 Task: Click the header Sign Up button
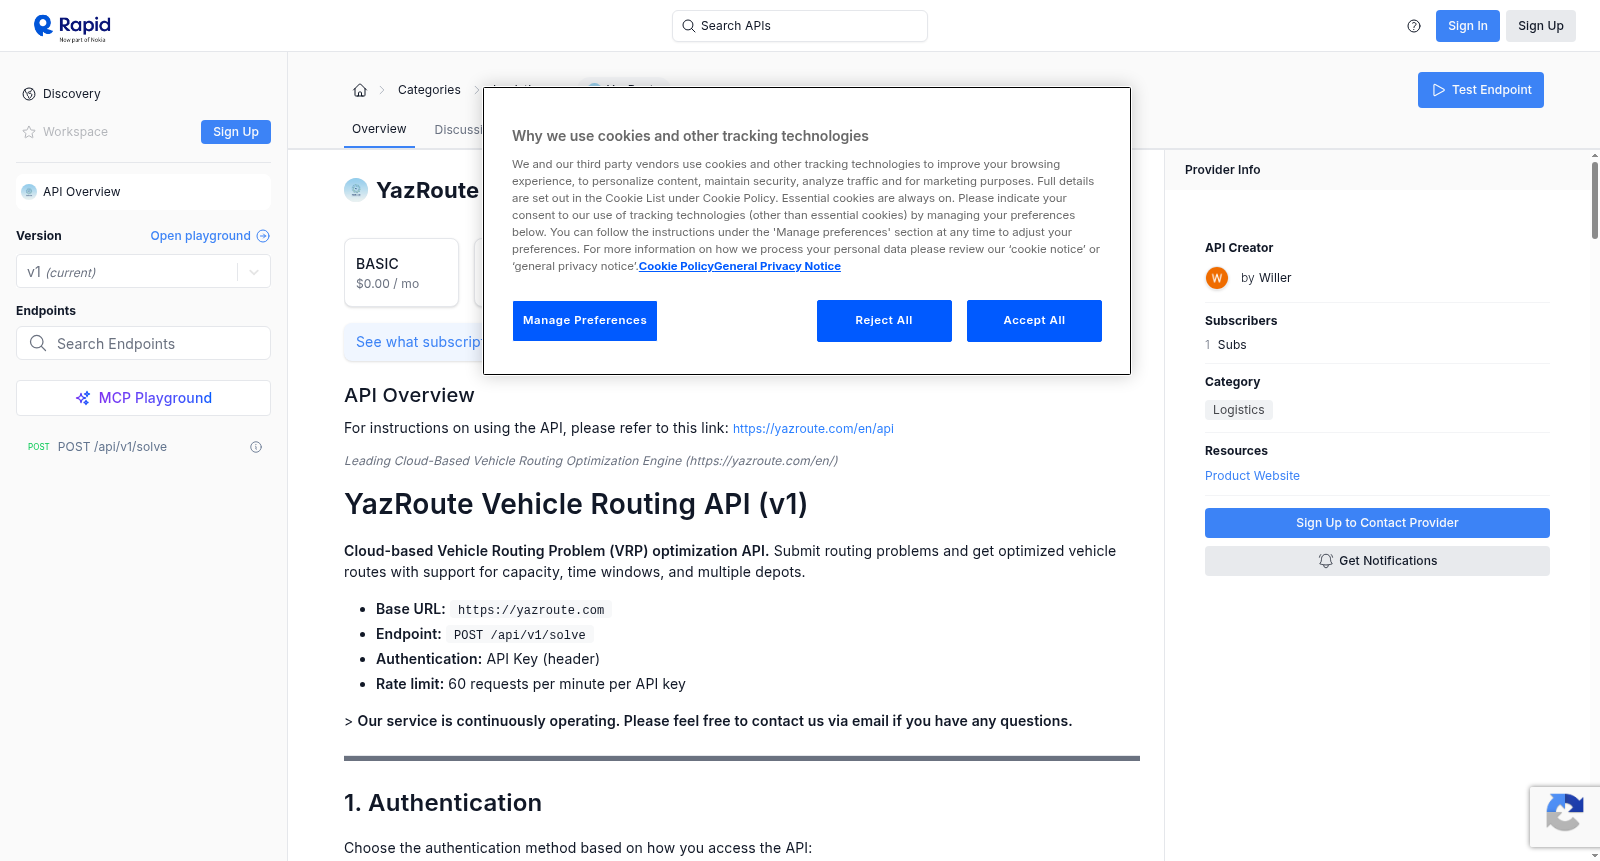click(x=1541, y=26)
